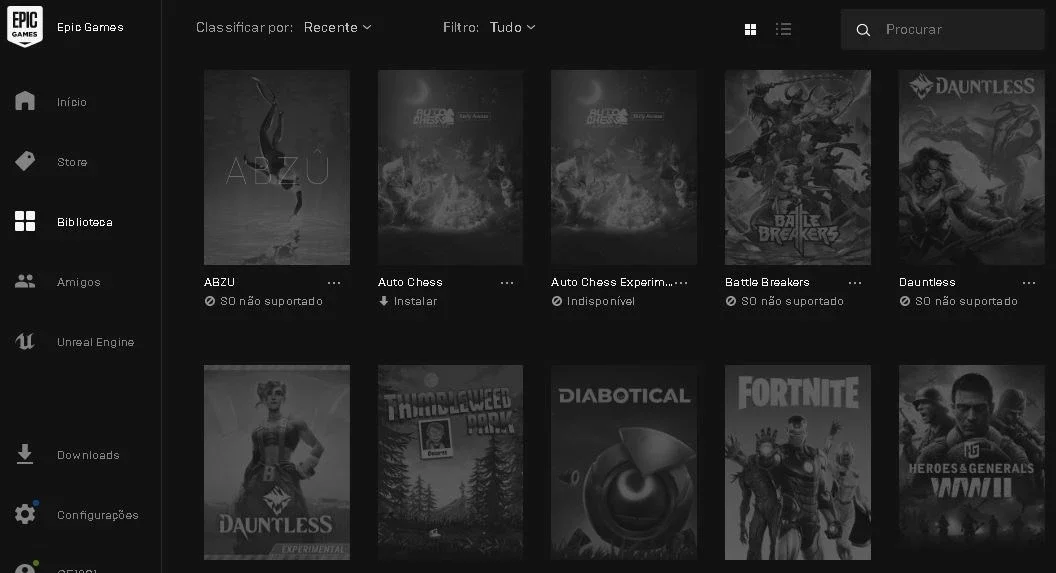Image resolution: width=1056 pixels, height=573 pixels.
Task: Click 'SO não suportado' under ABZU
Action: 271,301
